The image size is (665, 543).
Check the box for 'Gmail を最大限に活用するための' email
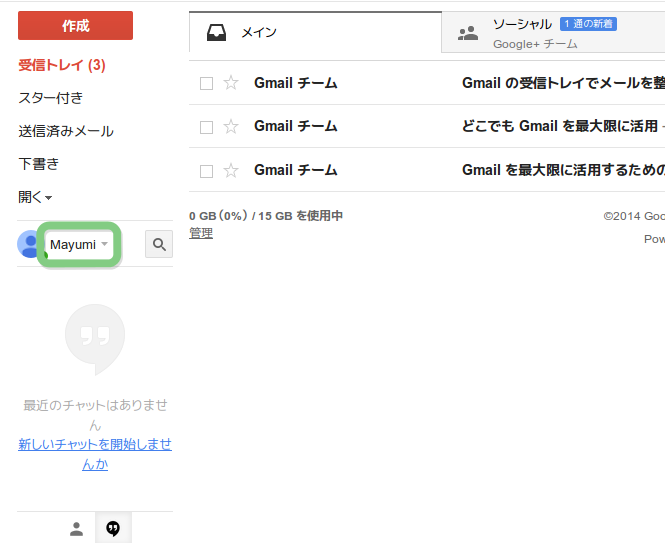(x=207, y=171)
